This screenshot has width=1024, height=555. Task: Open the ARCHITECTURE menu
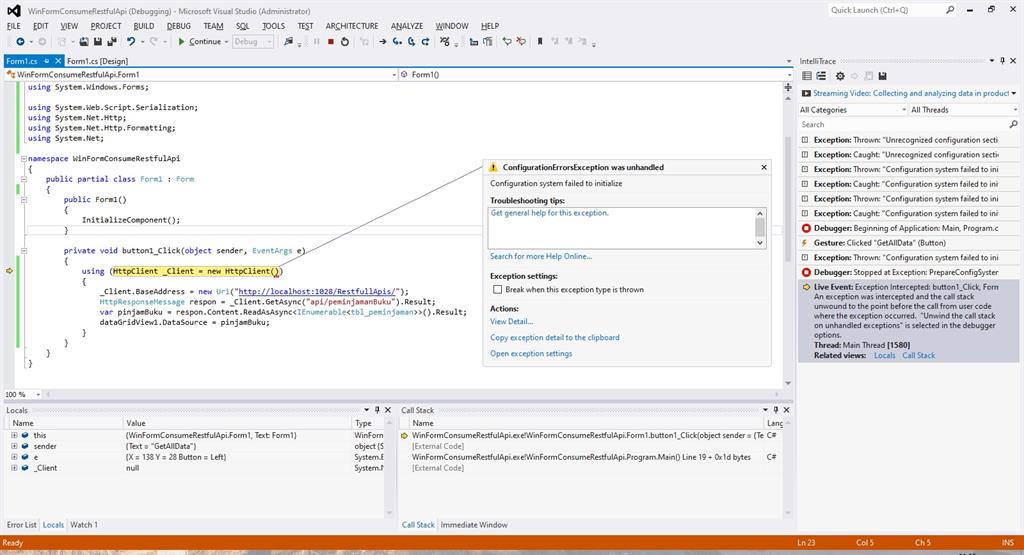[352, 26]
